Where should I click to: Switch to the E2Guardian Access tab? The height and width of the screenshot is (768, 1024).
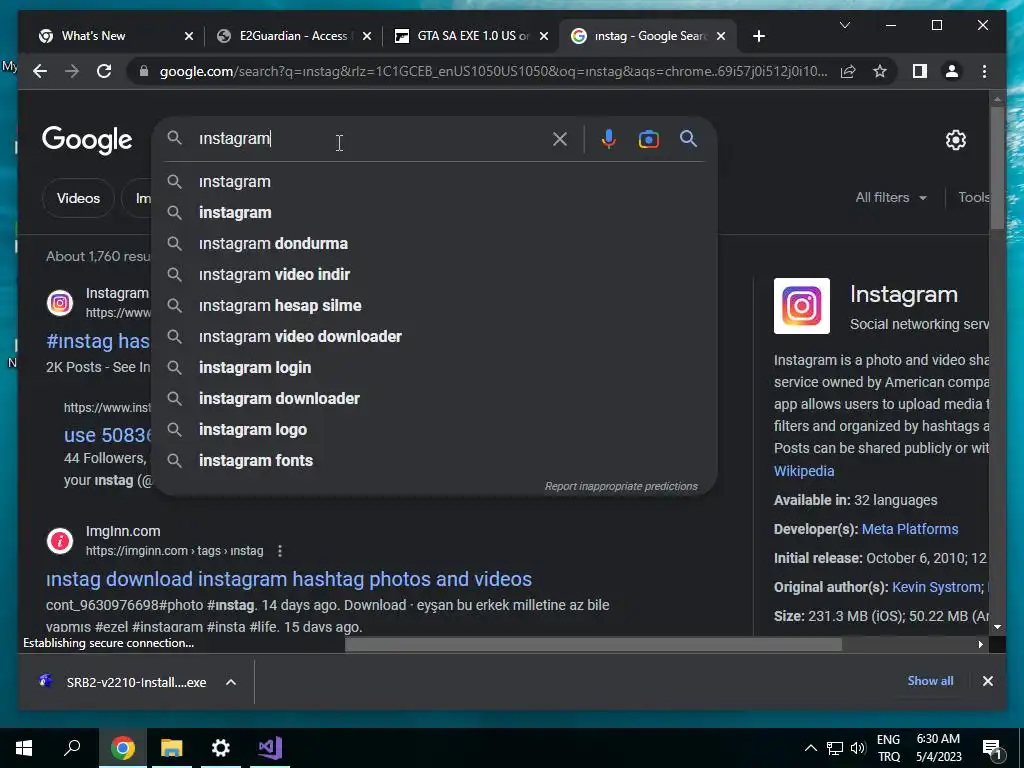tap(293, 36)
